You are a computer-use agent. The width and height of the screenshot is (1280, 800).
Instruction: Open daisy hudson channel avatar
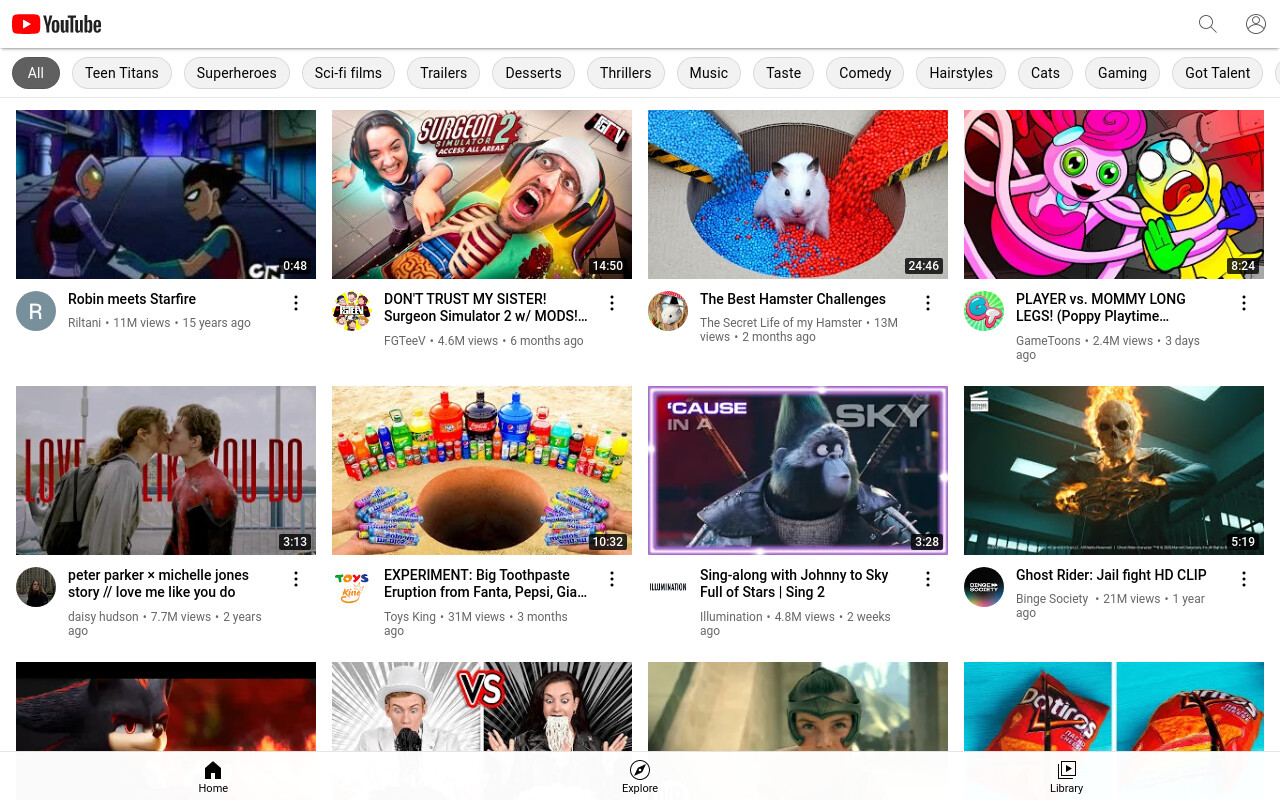click(x=36, y=587)
